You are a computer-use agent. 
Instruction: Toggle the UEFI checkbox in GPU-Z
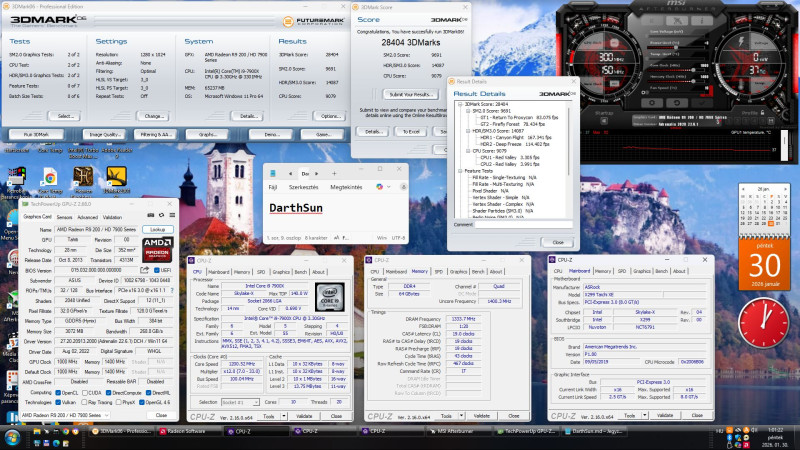(x=159, y=270)
